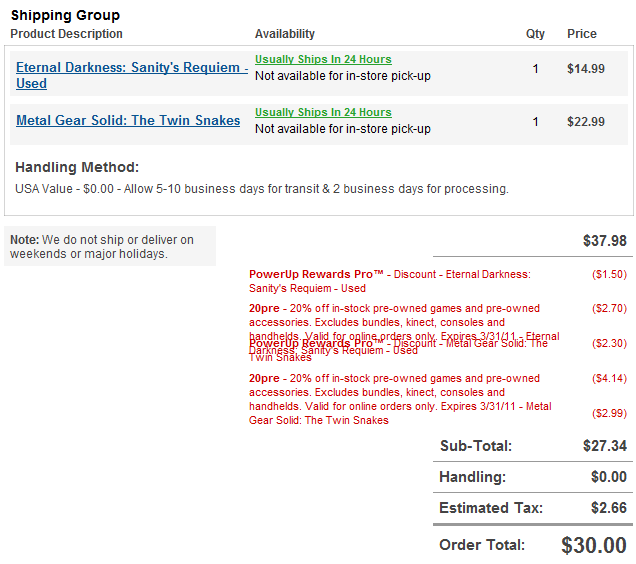Click the Price column header
The image size is (636, 564).
tap(581, 34)
